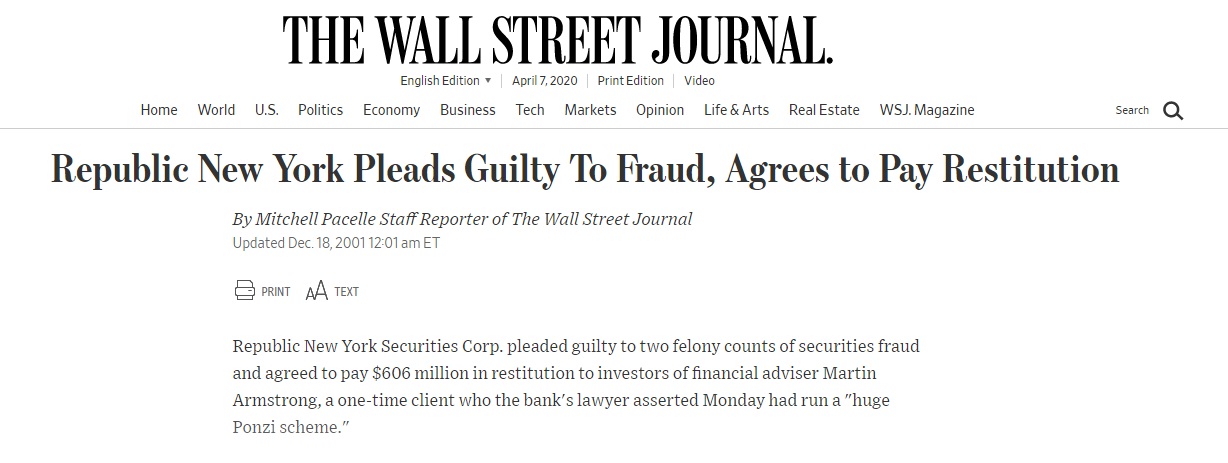Viewport: 1228px width, 463px height.
Task: Open the U.S. news section
Action: tap(266, 110)
